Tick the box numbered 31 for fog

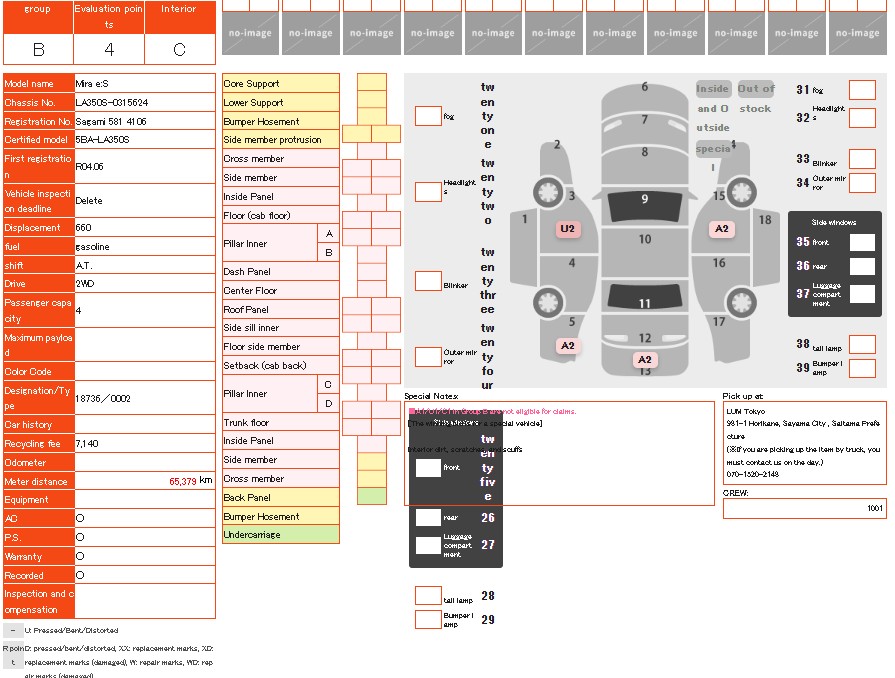tap(862, 90)
